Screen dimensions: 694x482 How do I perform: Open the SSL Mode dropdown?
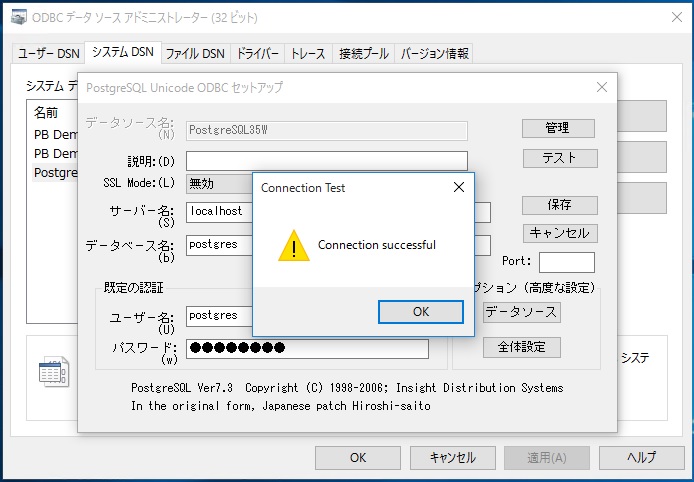[x=219, y=183]
